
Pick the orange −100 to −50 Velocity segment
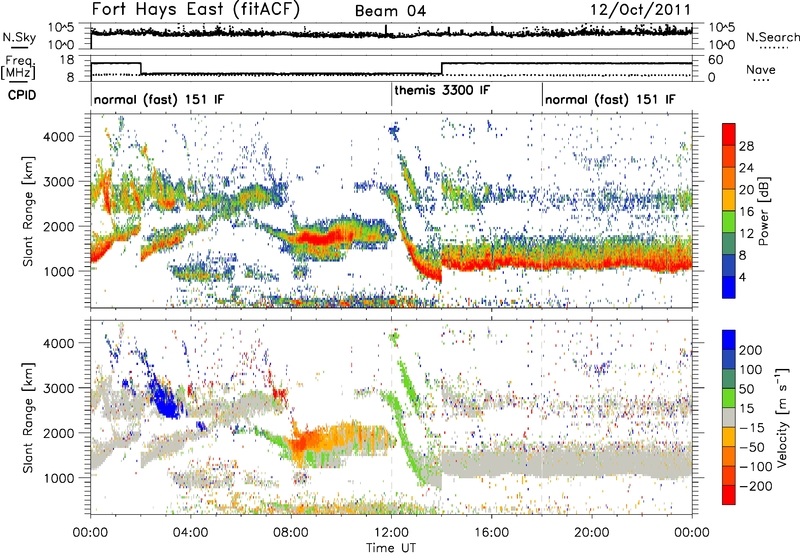coord(729,457)
